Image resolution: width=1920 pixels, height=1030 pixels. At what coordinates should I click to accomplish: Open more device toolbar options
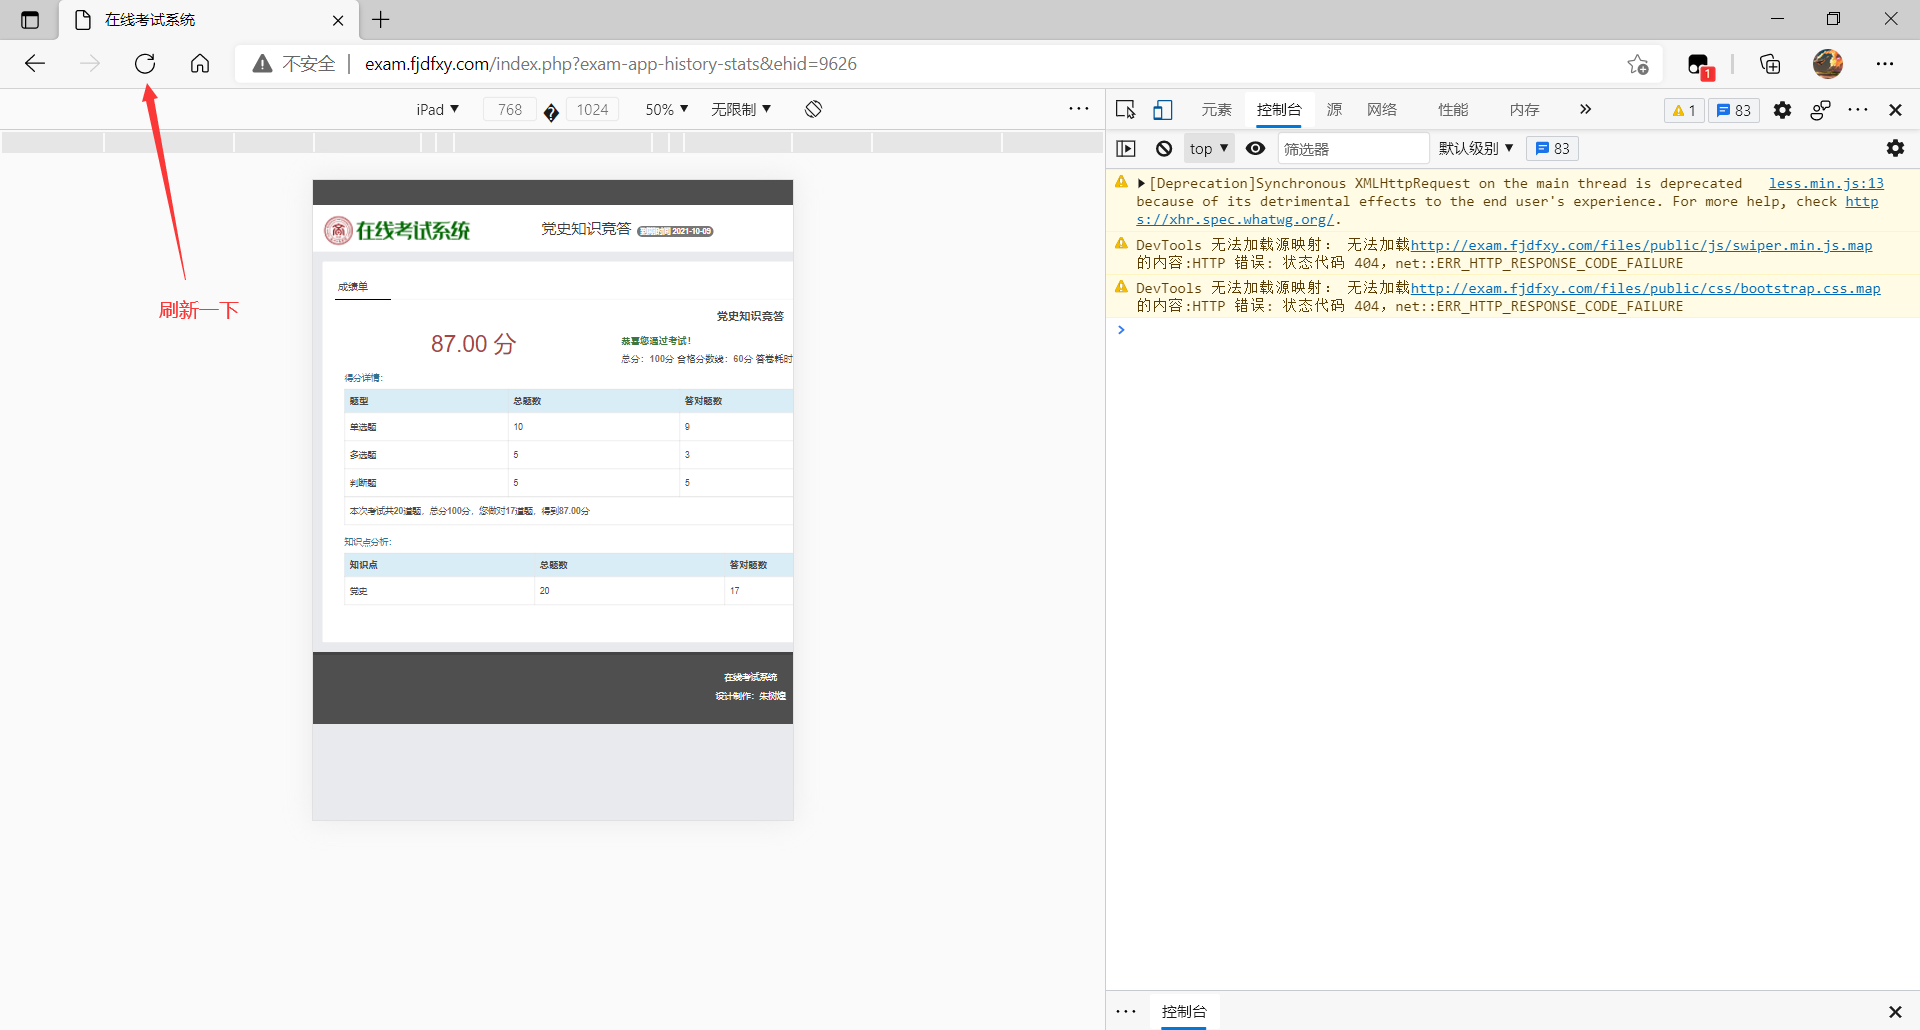1078,109
